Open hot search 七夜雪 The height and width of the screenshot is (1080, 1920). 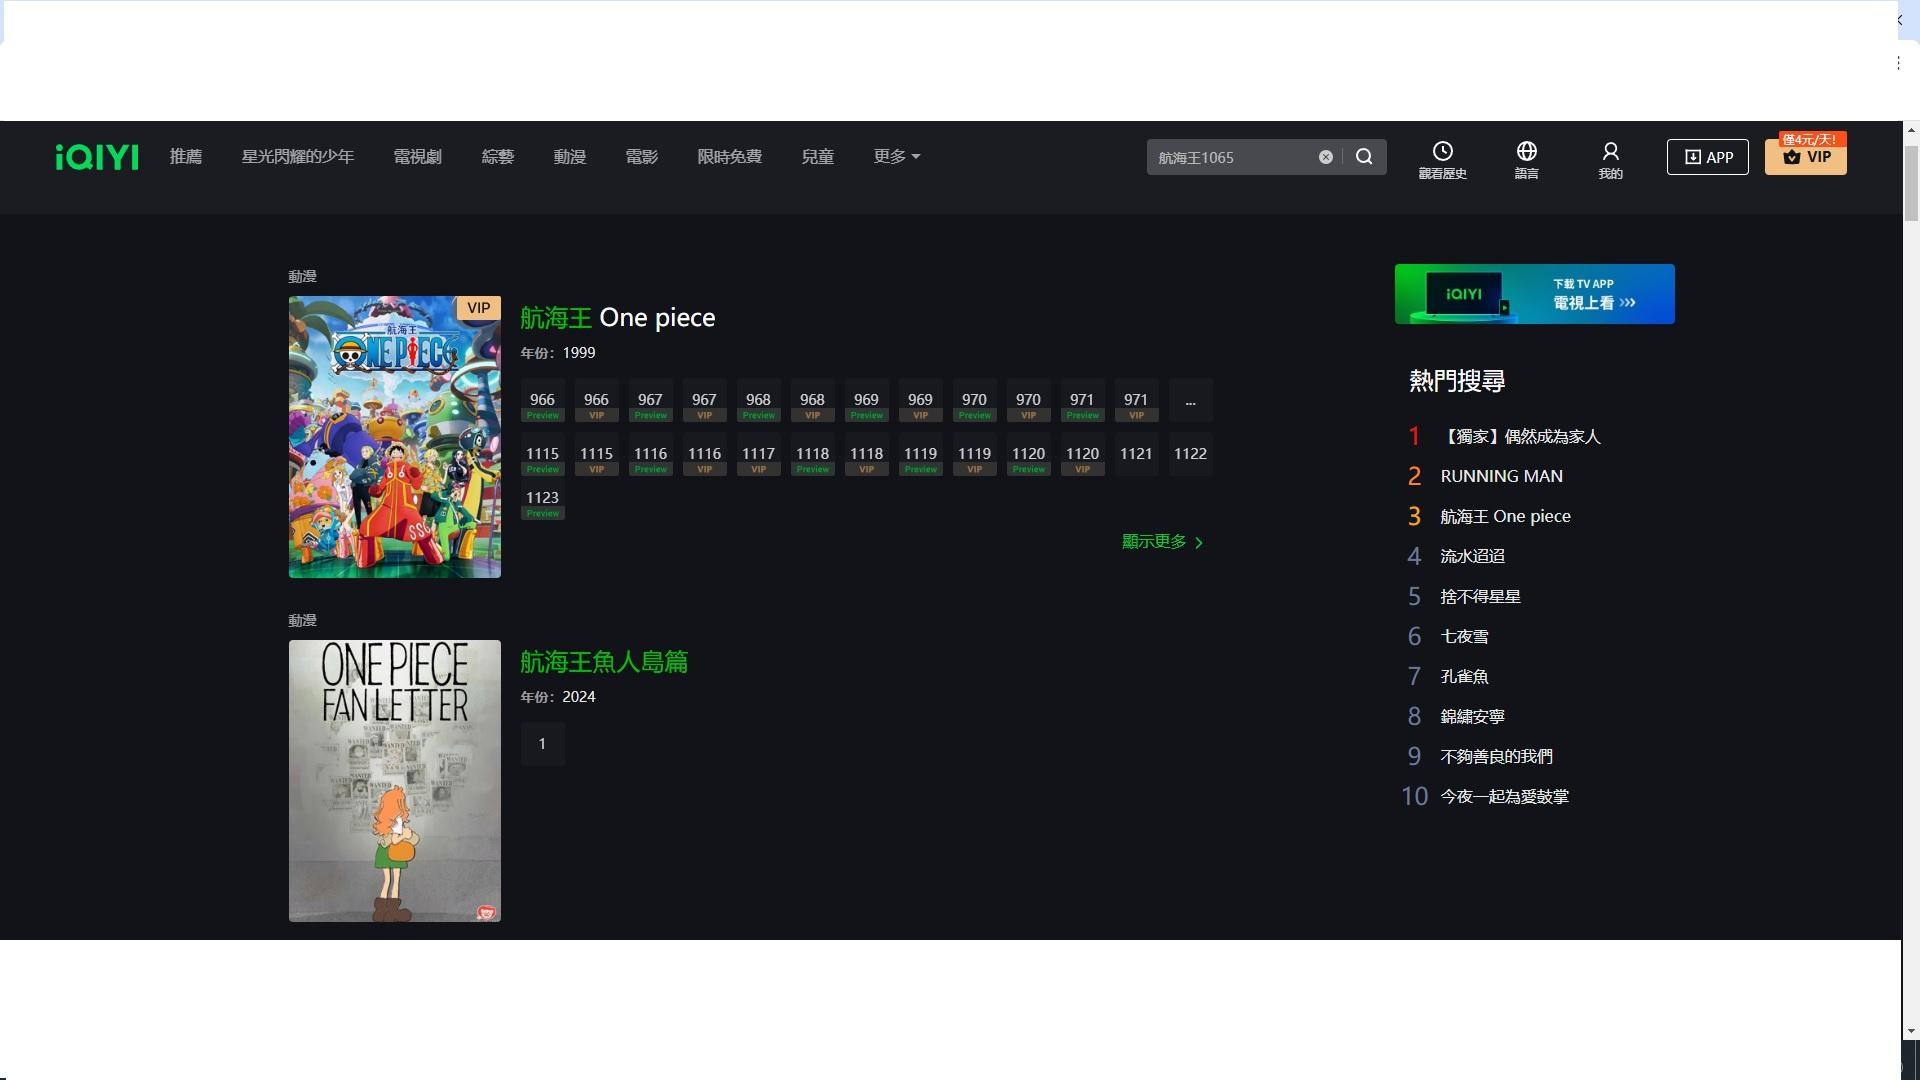point(1464,637)
